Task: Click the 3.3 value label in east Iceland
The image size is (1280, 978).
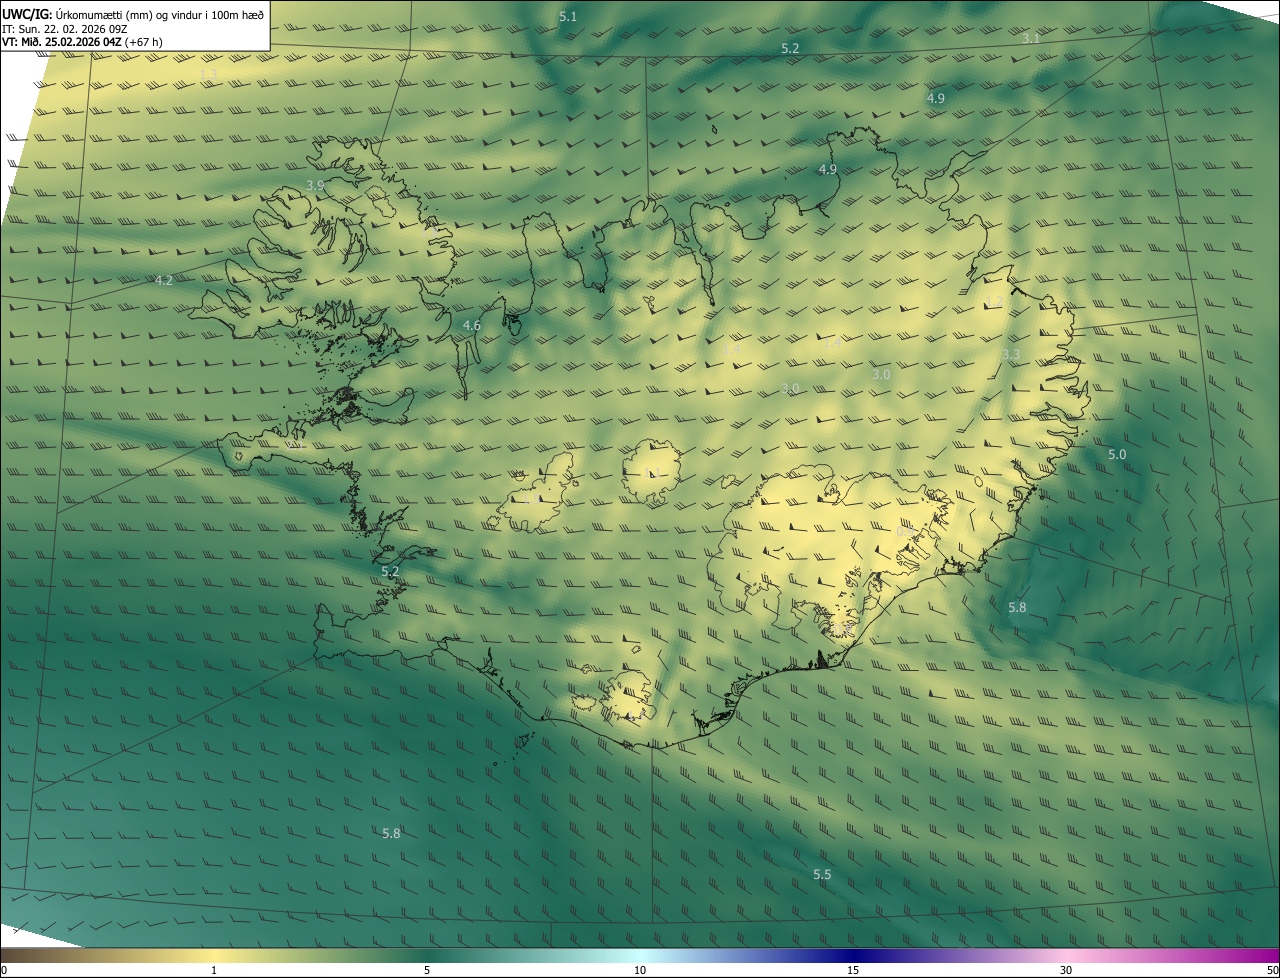Action: [x=1011, y=354]
